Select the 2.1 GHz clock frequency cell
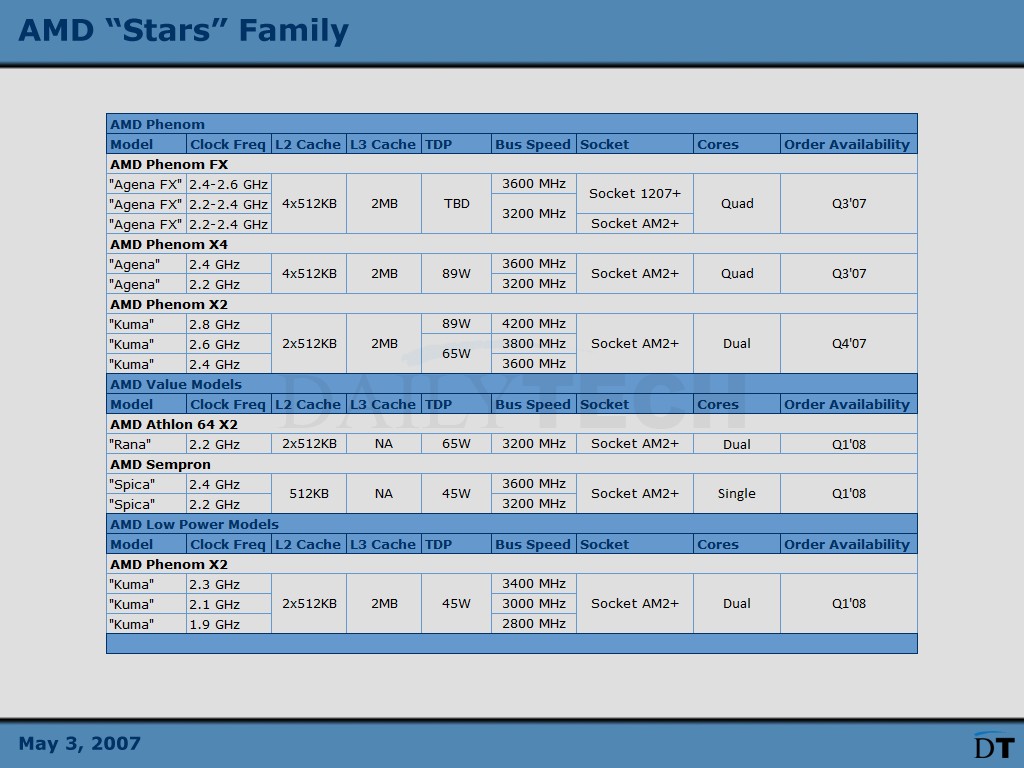The width and height of the screenshot is (1024, 768). (x=228, y=604)
